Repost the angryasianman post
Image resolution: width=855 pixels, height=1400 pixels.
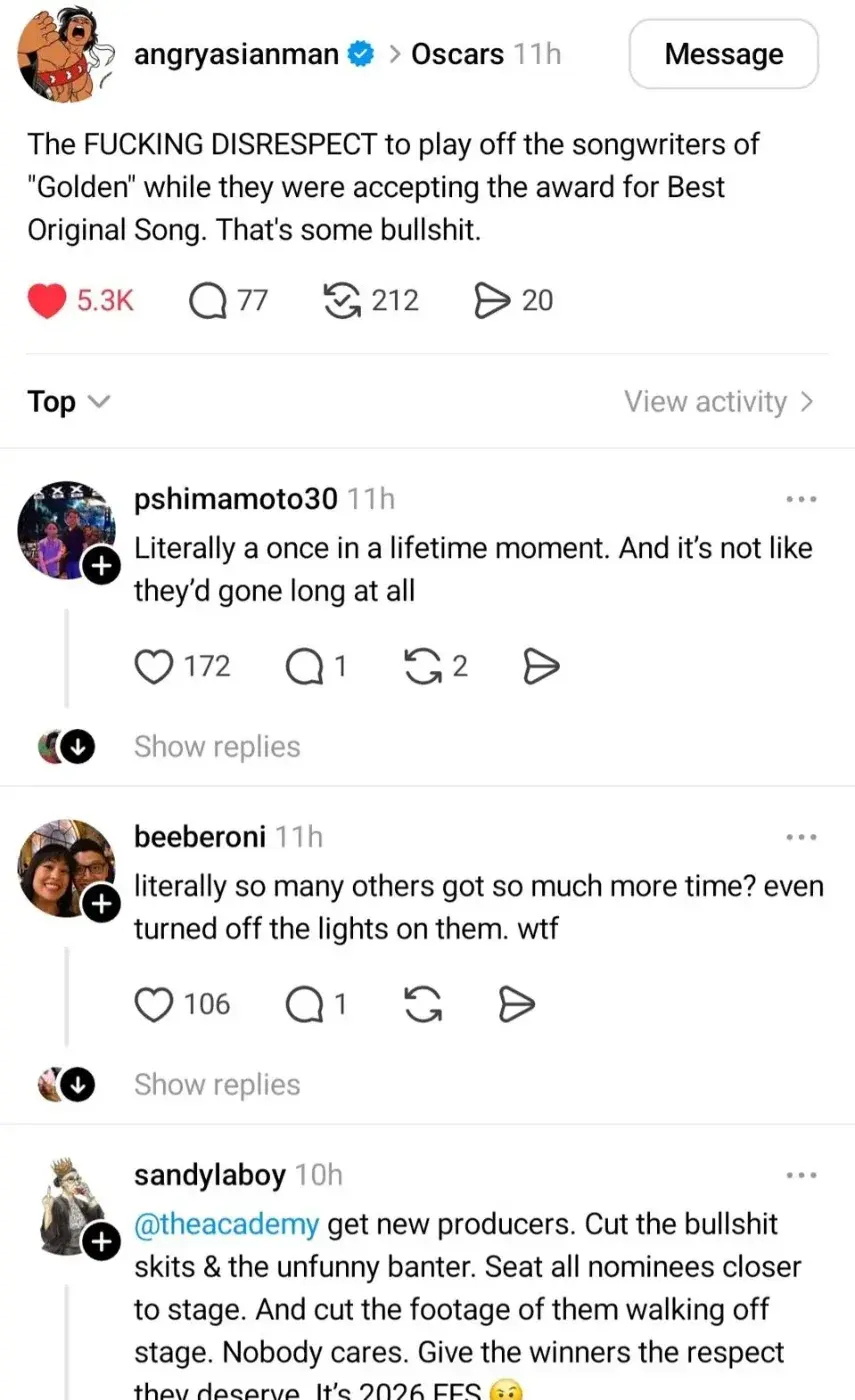coord(343,301)
